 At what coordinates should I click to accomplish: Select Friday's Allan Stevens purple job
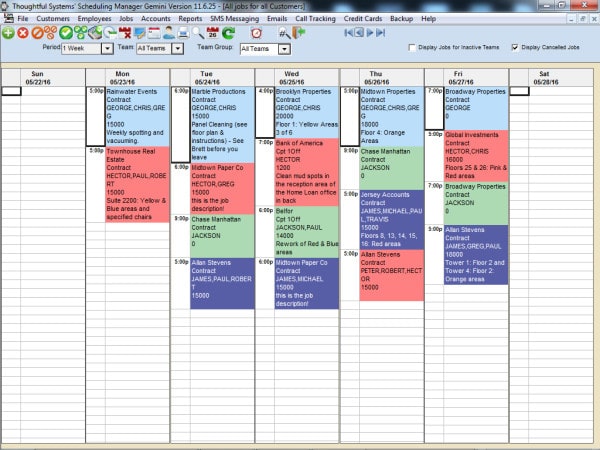(x=476, y=255)
